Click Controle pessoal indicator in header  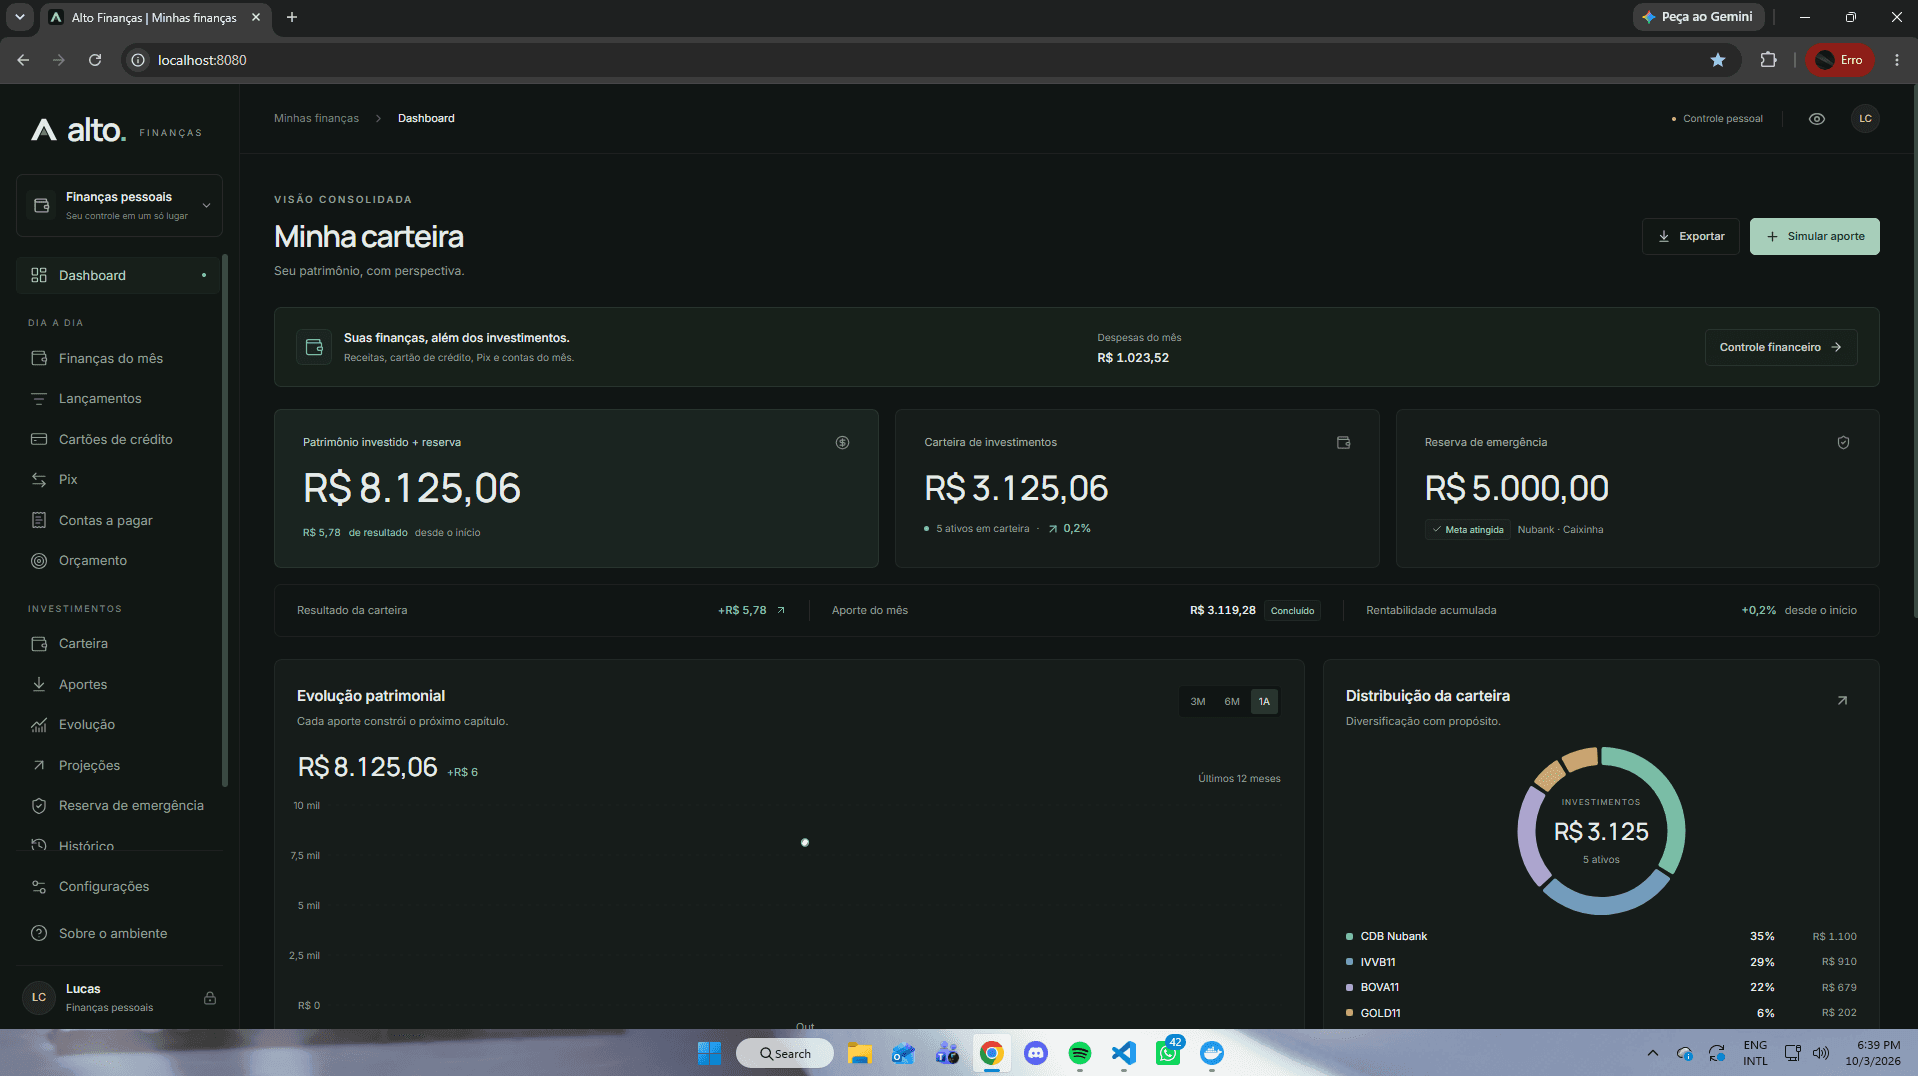click(1716, 119)
